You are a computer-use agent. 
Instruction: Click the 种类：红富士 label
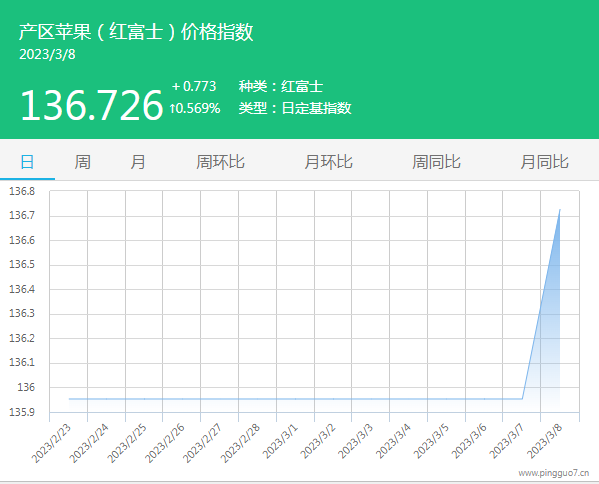coord(281,86)
